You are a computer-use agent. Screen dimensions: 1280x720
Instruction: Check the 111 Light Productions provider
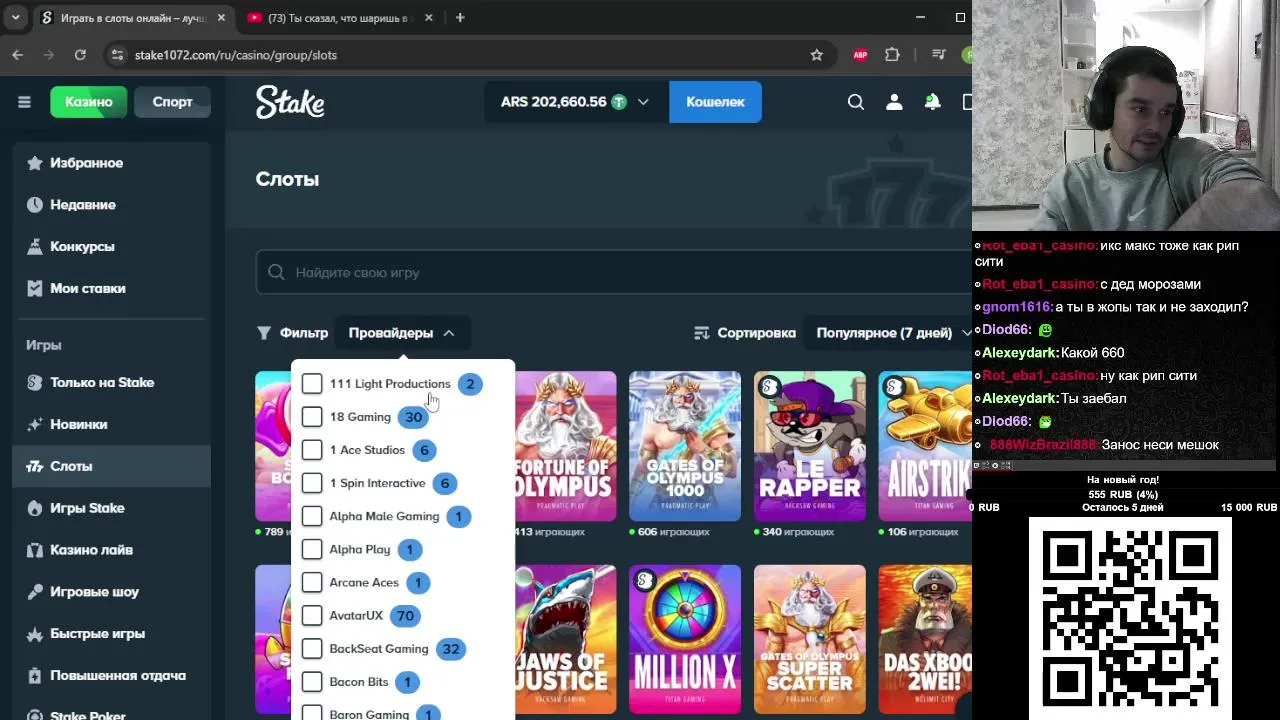coord(312,384)
